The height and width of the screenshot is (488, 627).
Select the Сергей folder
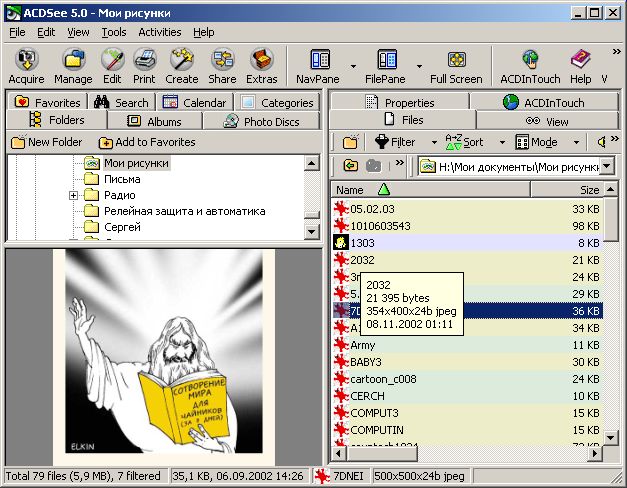122,227
